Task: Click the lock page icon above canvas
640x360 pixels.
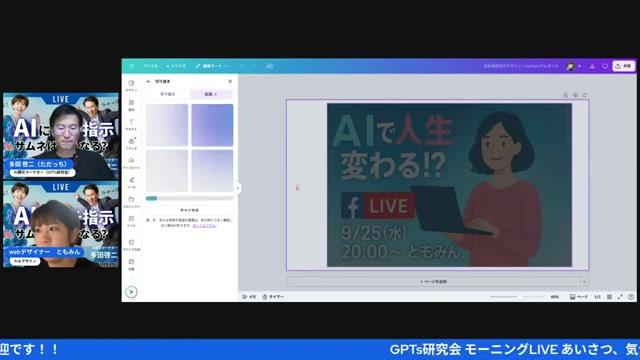Action: tap(565, 95)
